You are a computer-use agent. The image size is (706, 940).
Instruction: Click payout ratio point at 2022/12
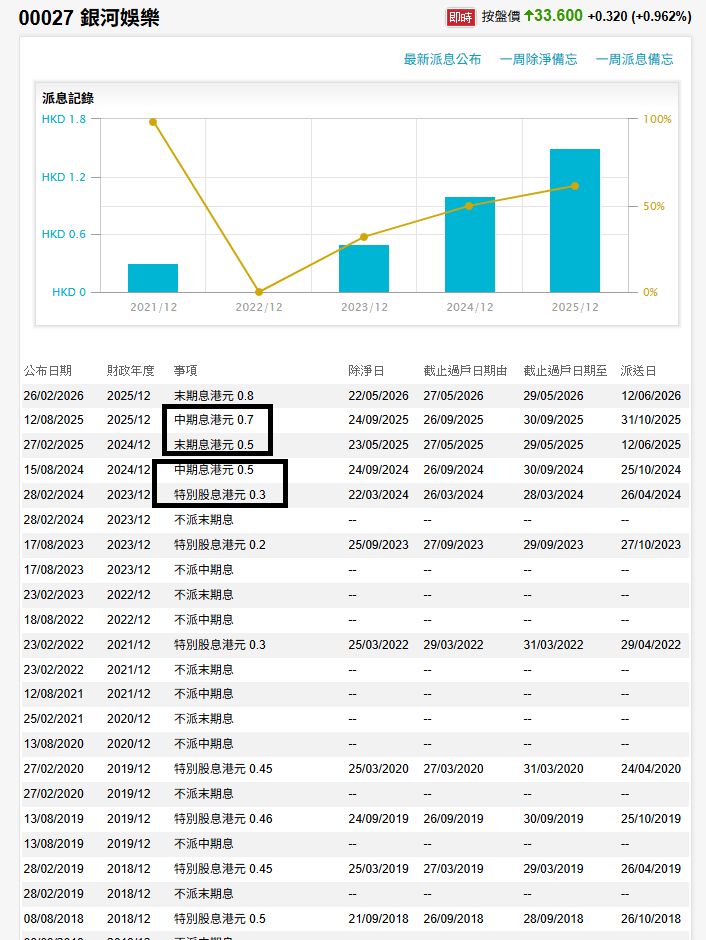tap(259, 292)
